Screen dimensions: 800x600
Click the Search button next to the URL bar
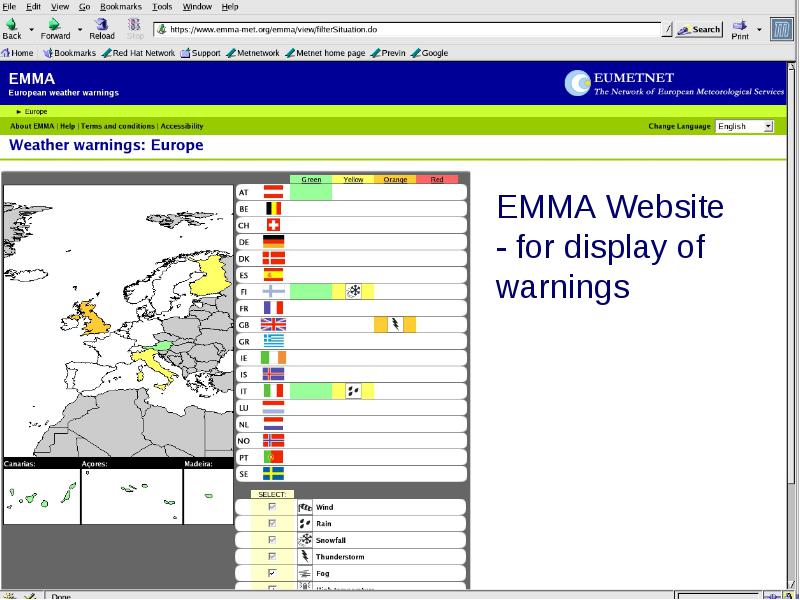coord(699,30)
